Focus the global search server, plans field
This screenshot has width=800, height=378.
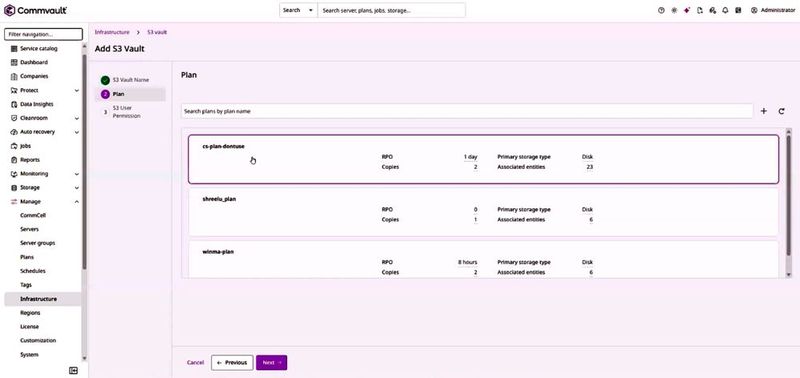click(391, 10)
